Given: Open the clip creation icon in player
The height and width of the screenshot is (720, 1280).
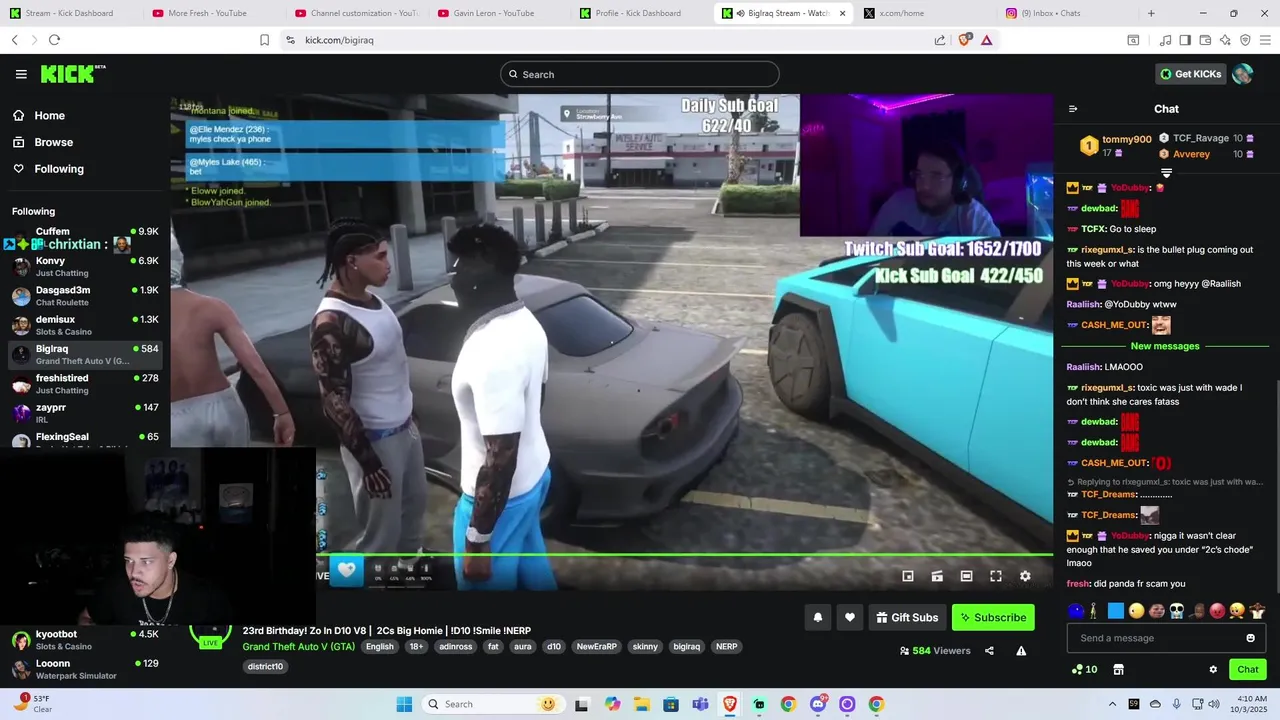Looking at the screenshot, I should pos(937,576).
